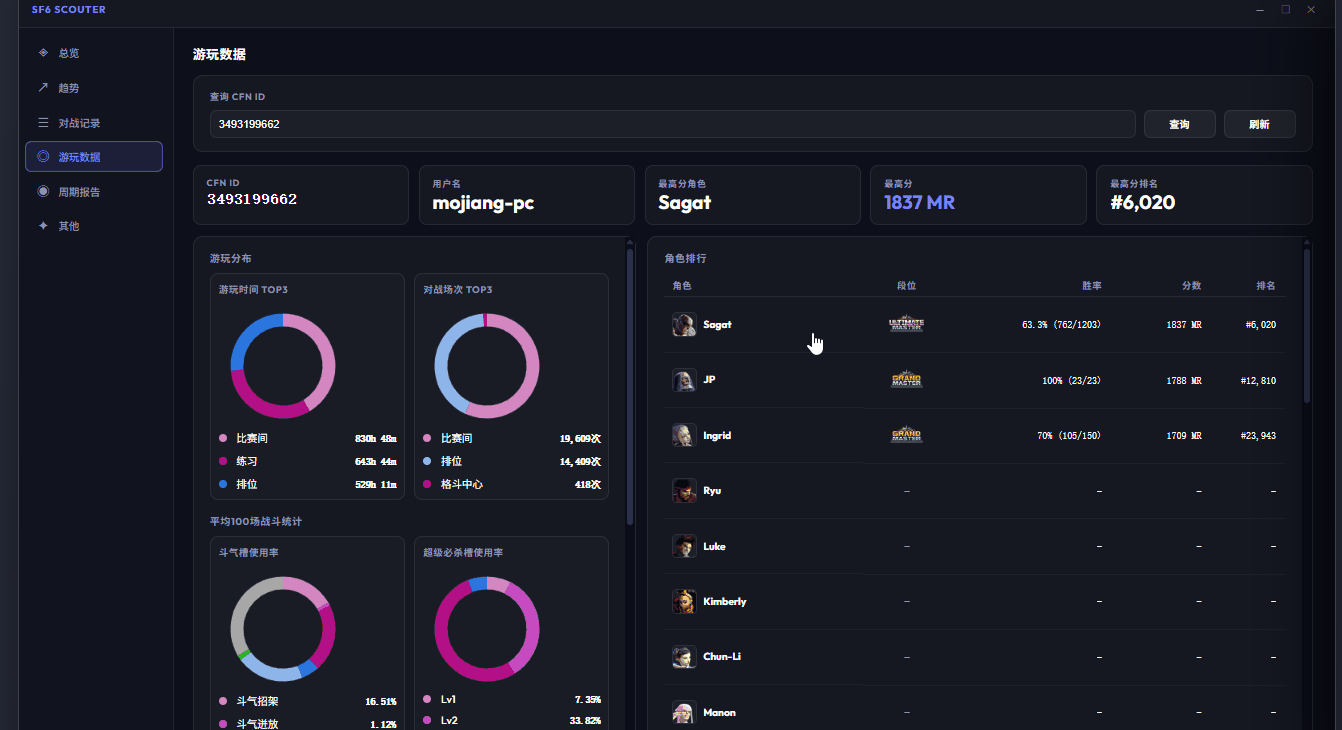Click the 胜率 column header
The height and width of the screenshot is (730, 1342).
click(x=1092, y=286)
